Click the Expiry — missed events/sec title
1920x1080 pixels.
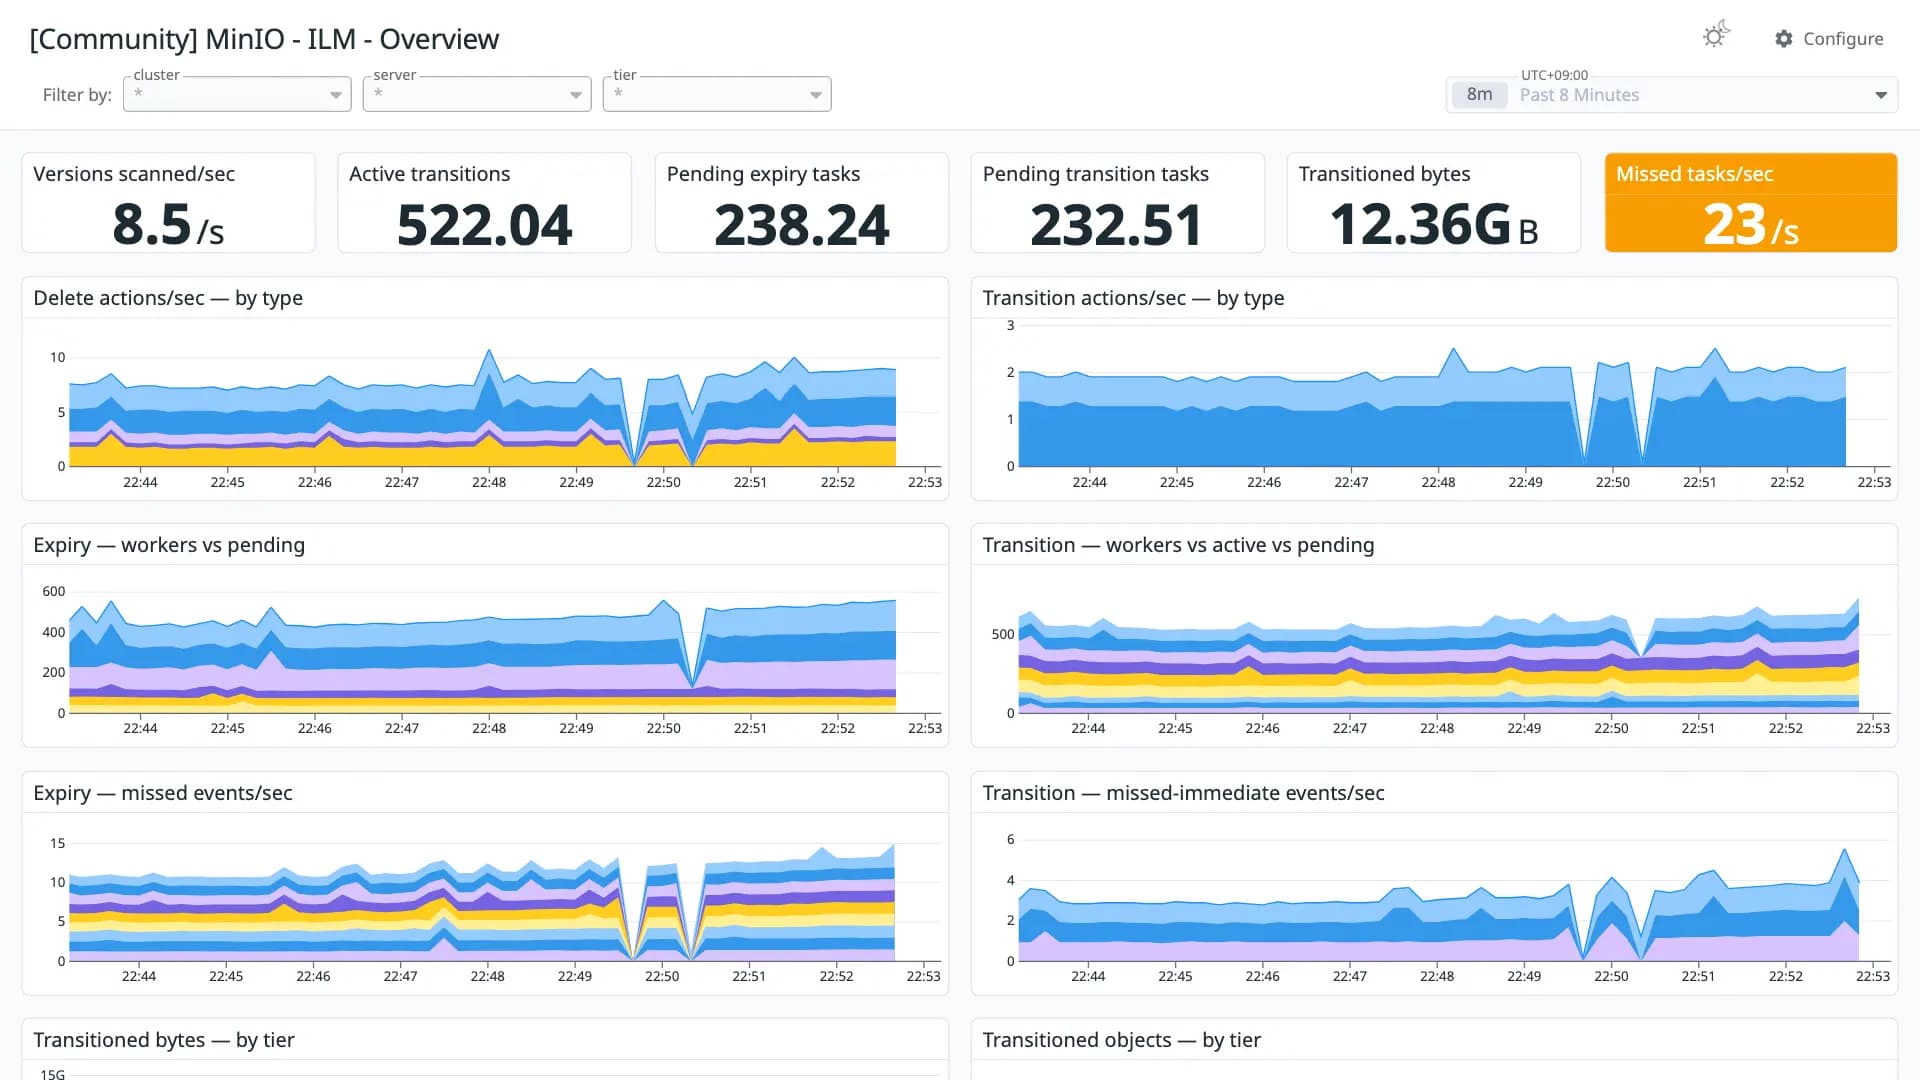163,793
